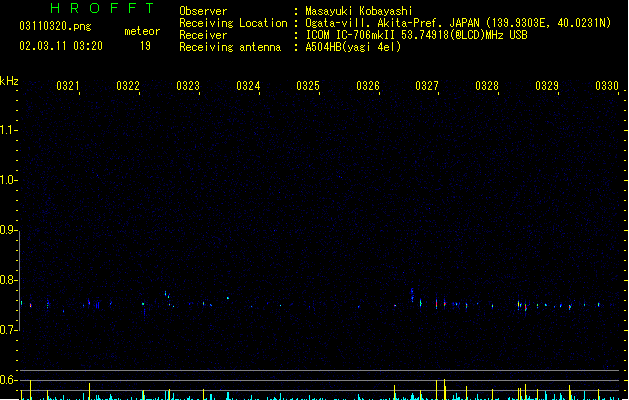Select the file name 03110320.png
Screen dimensions: 629x400
[x=55, y=26]
